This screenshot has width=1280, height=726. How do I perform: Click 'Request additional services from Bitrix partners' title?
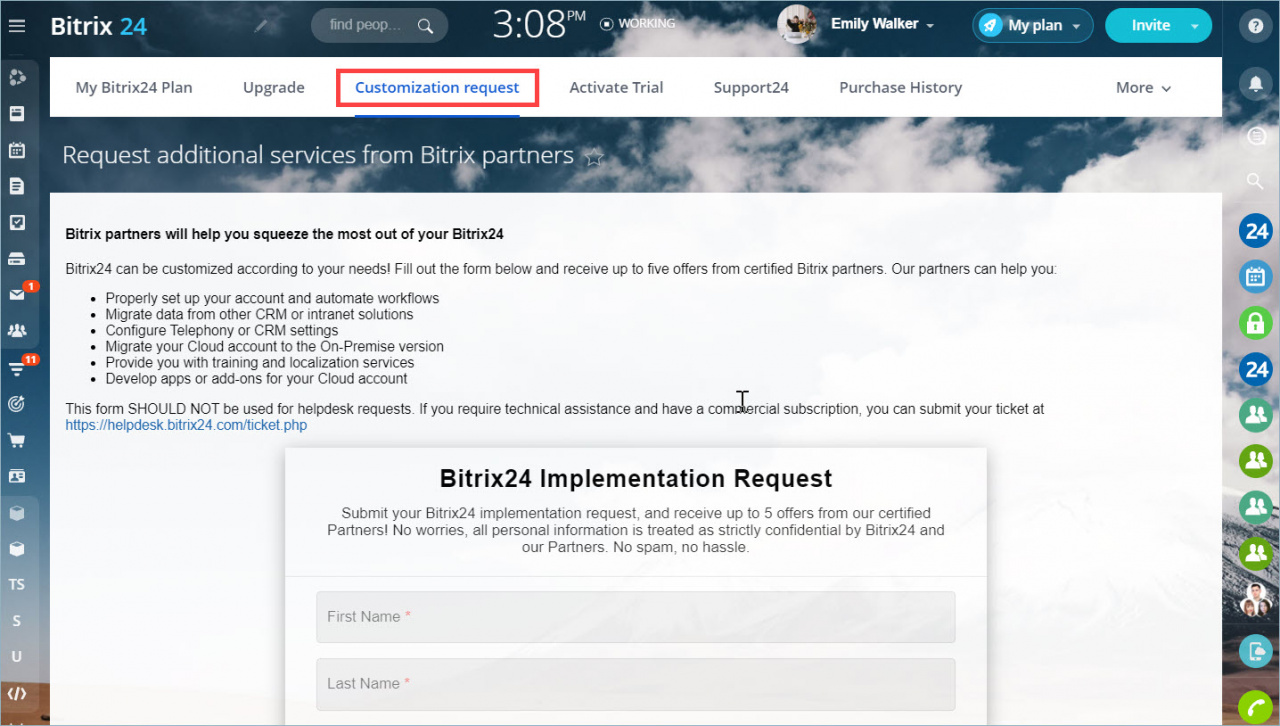(318, 156)
